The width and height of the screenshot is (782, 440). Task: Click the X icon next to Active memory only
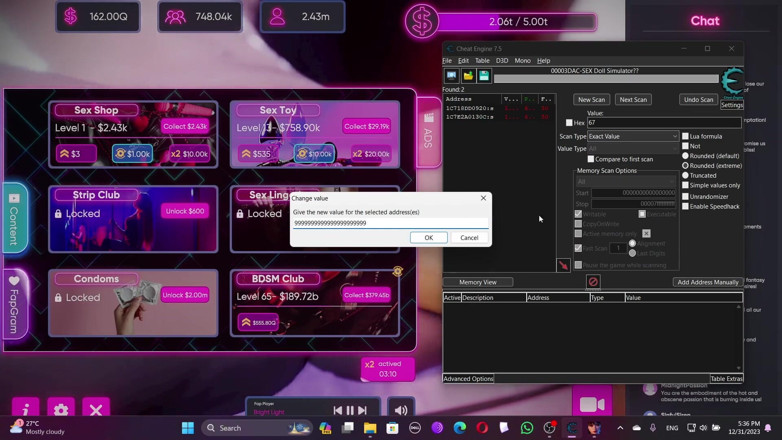point(646,233)
